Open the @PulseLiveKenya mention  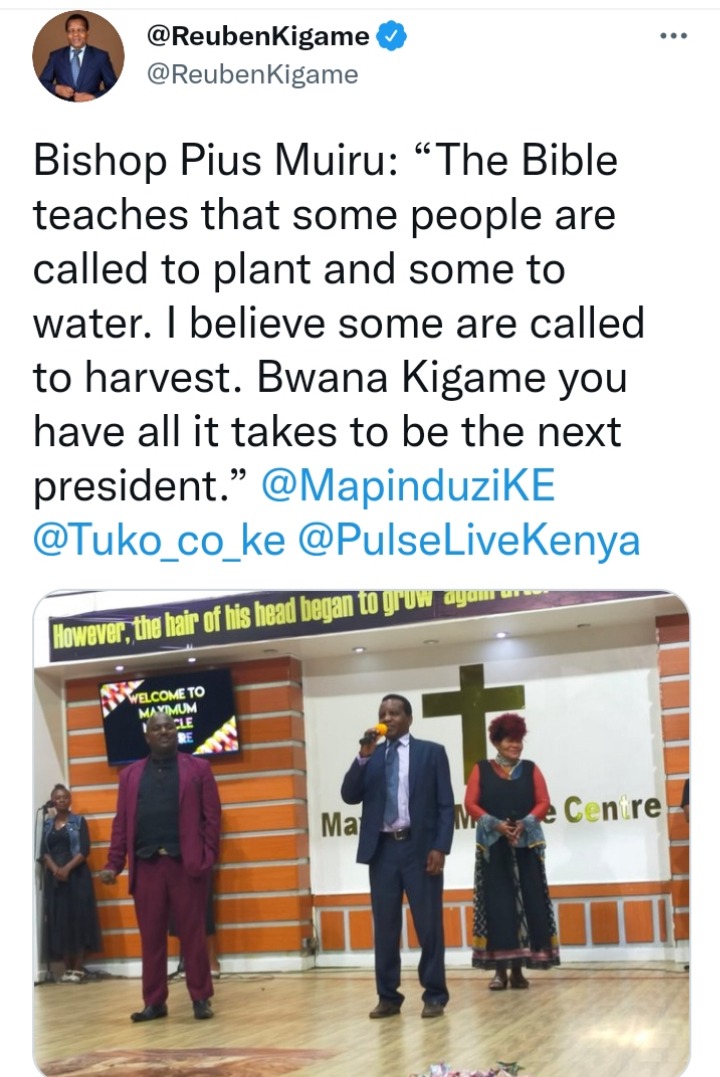click(x=469, y=541)
